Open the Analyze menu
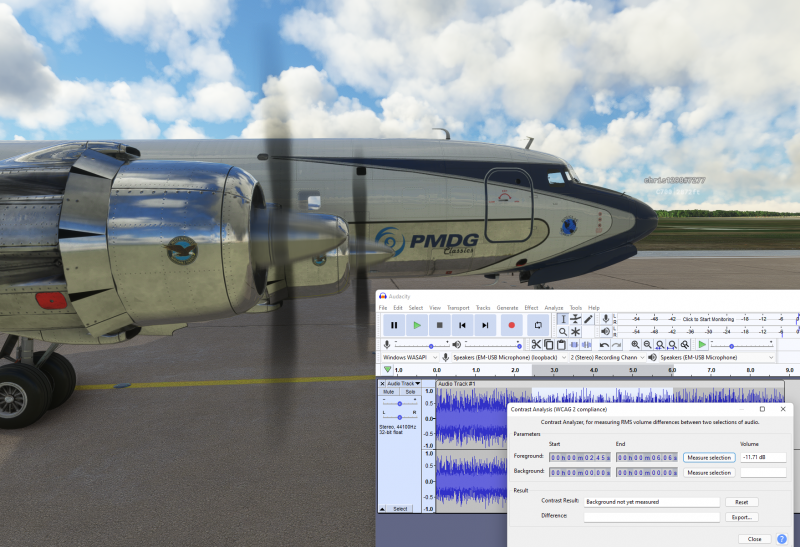 tap(554, 308)
